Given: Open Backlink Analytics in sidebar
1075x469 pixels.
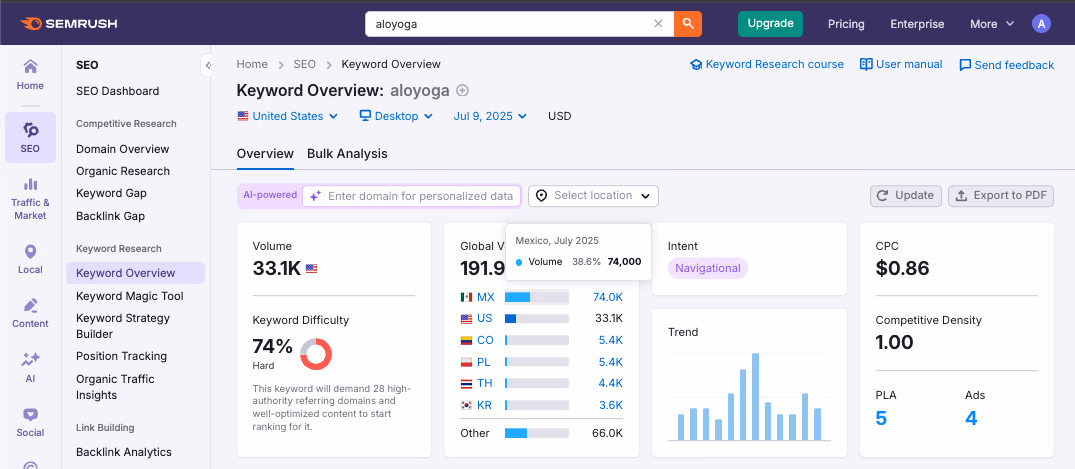Looking at the screenshot, I should coord(123,452).
